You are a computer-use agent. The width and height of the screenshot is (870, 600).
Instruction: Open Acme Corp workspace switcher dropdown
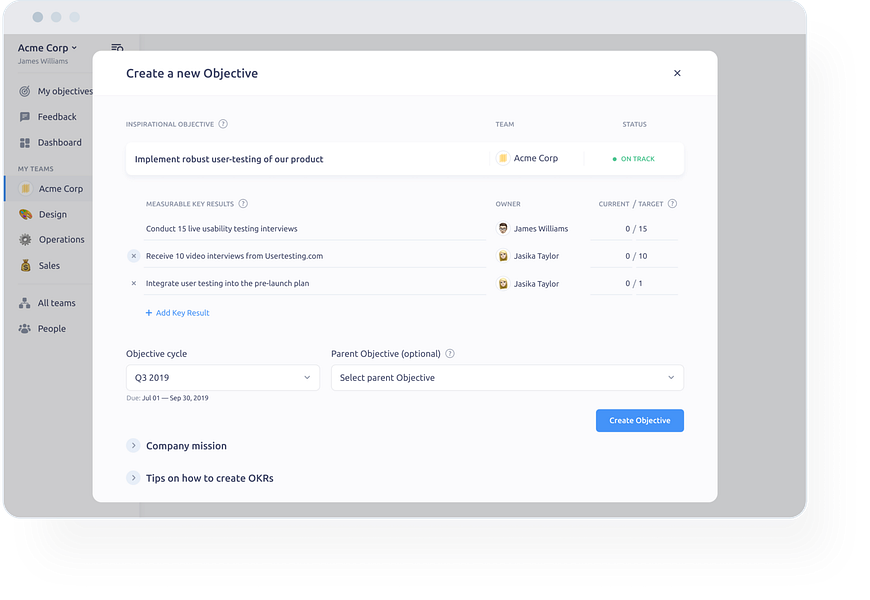(47, 48)
